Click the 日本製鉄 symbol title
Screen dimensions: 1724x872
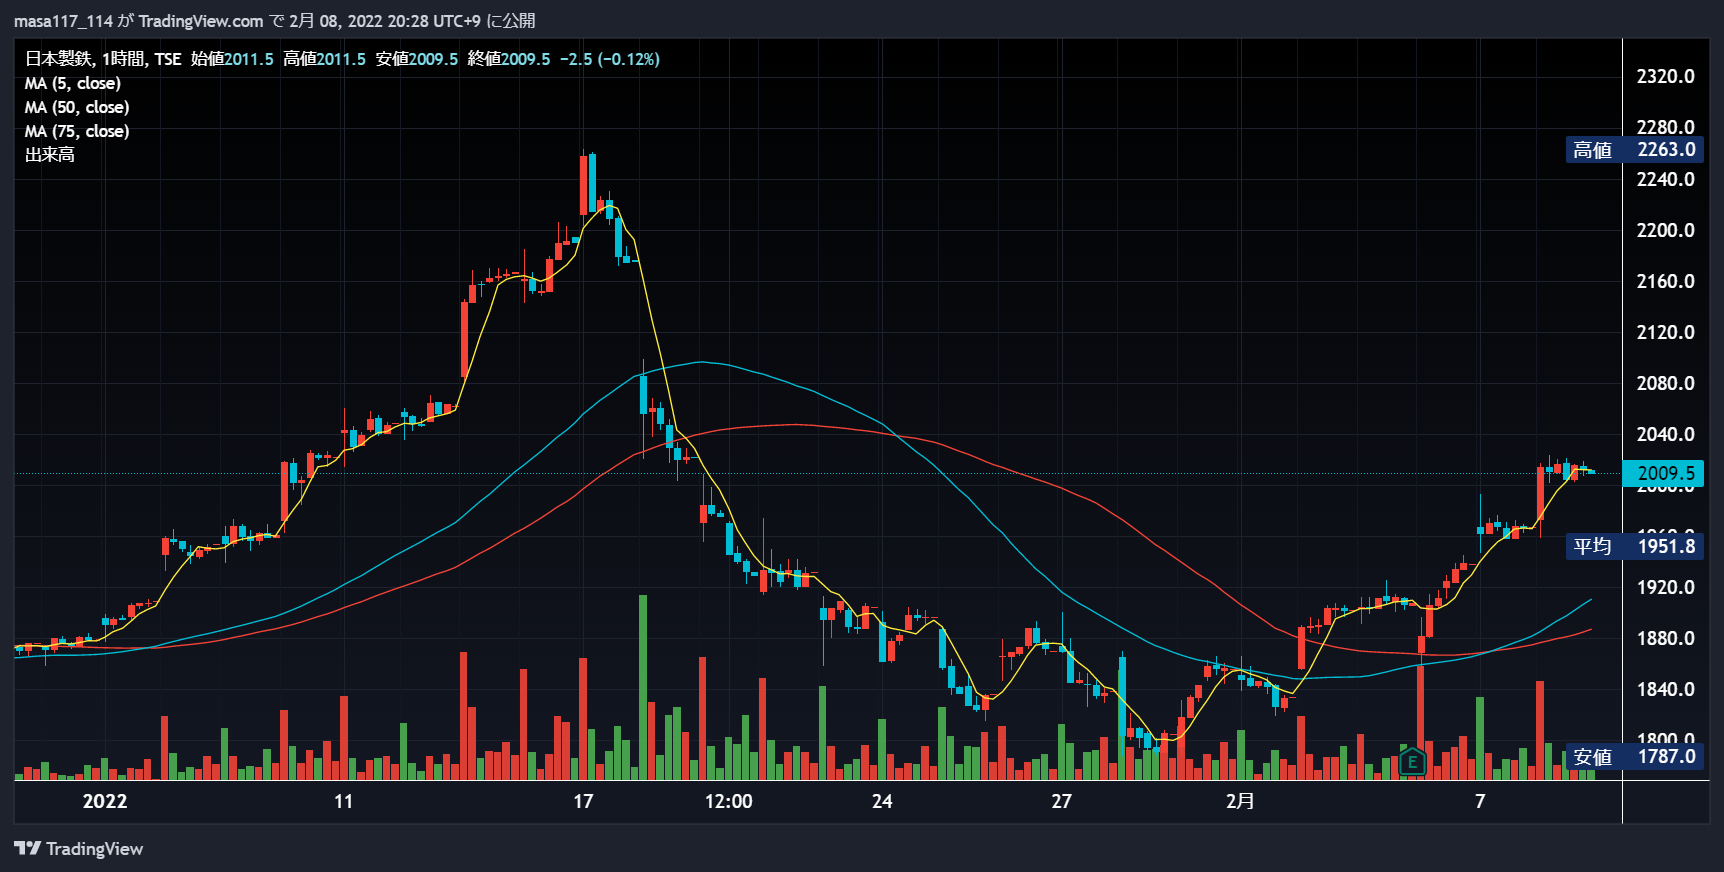click(58, 59)
